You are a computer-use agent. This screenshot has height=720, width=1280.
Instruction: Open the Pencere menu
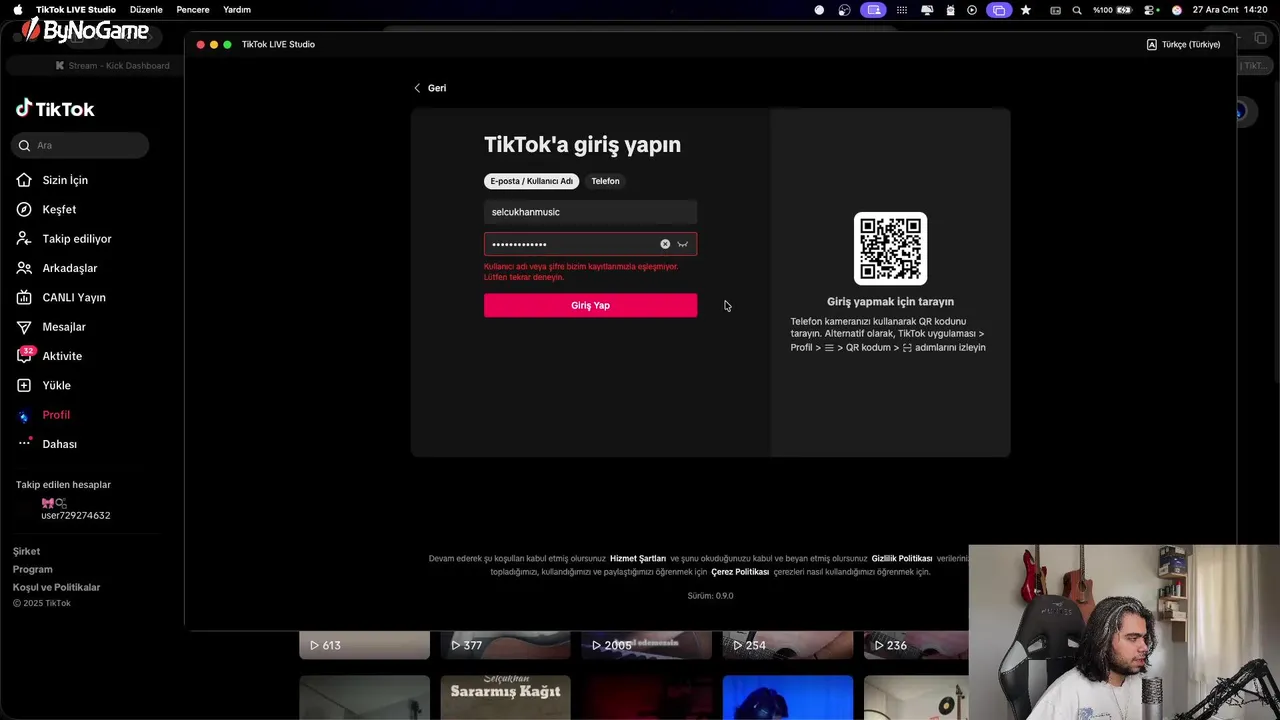click(x=193, y=10)
